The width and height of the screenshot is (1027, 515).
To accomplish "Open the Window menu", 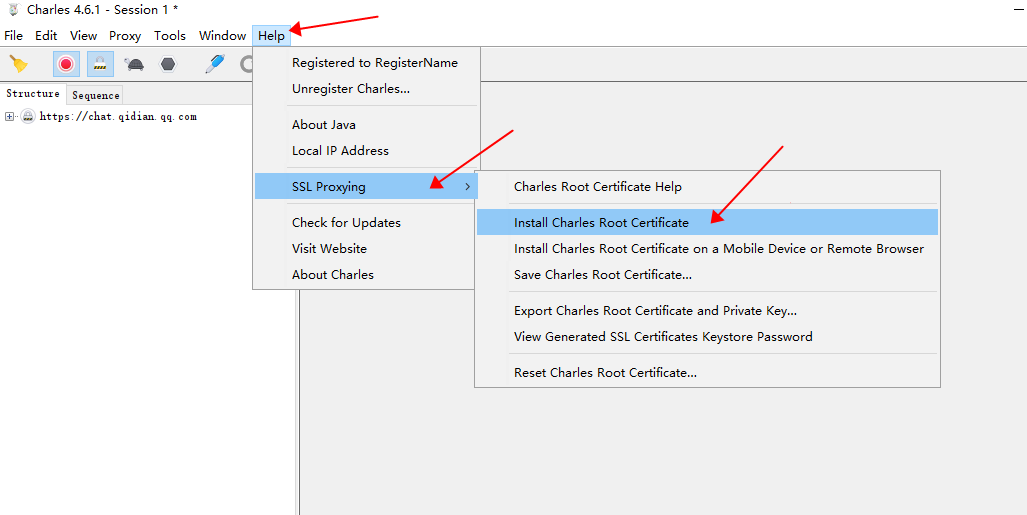I will pos(223,35).
